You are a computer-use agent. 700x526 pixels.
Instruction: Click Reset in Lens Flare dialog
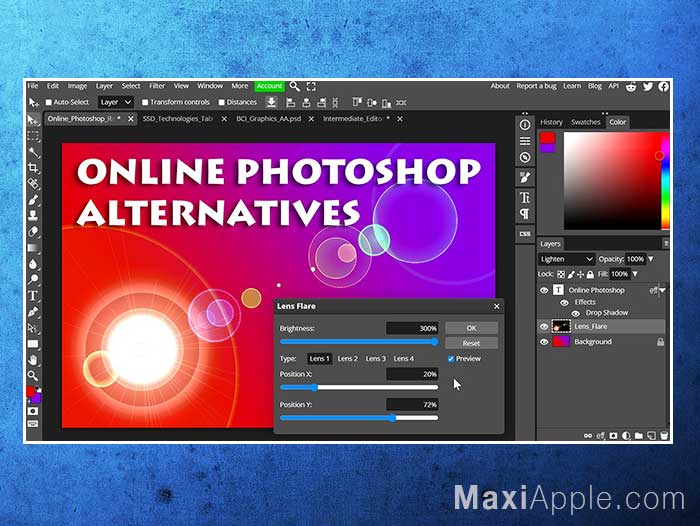coord(471,343)
